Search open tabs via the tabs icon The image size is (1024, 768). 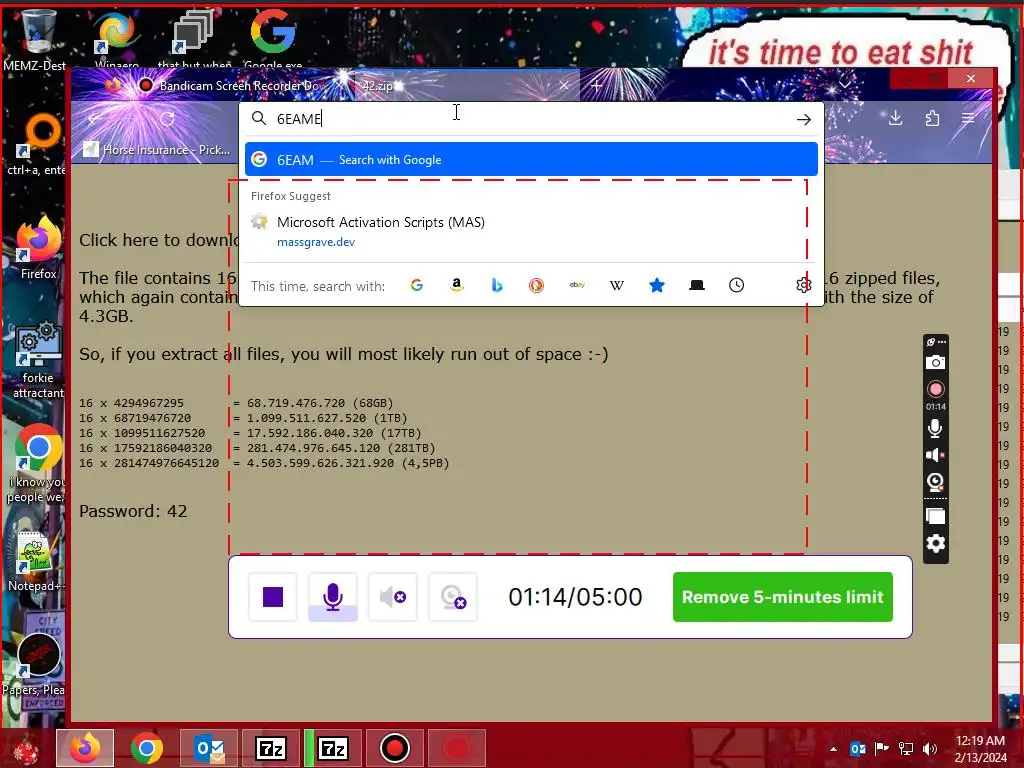[697, 285]
